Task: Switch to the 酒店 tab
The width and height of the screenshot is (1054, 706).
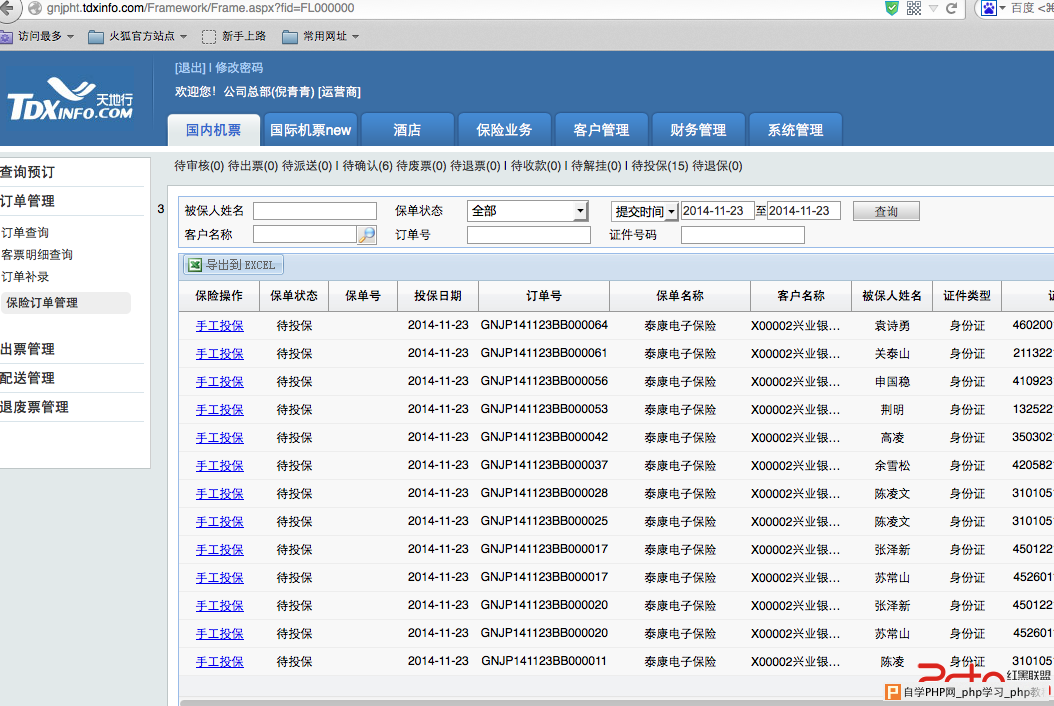Action: point(407,130)
